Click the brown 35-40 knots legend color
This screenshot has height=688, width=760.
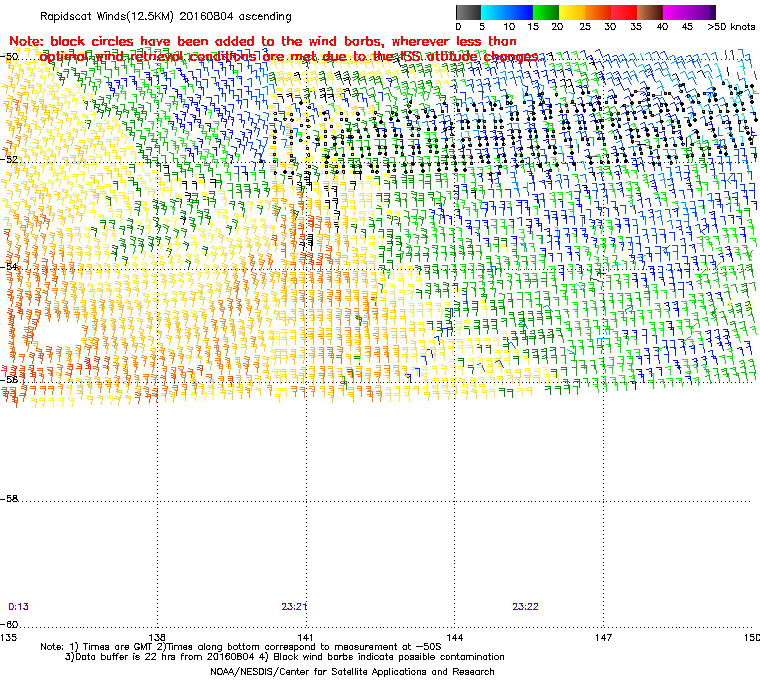[x=650, y=12]
